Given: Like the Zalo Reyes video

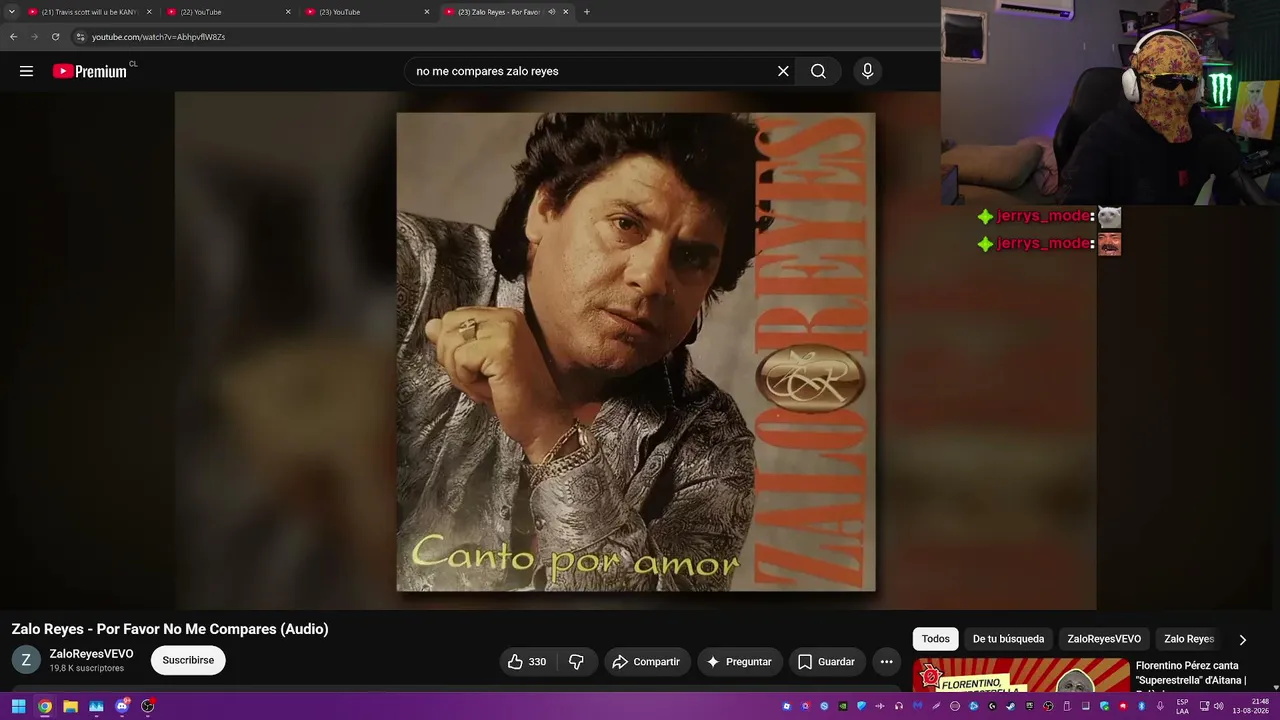Looking at the screenshot, I should (526, 661).
